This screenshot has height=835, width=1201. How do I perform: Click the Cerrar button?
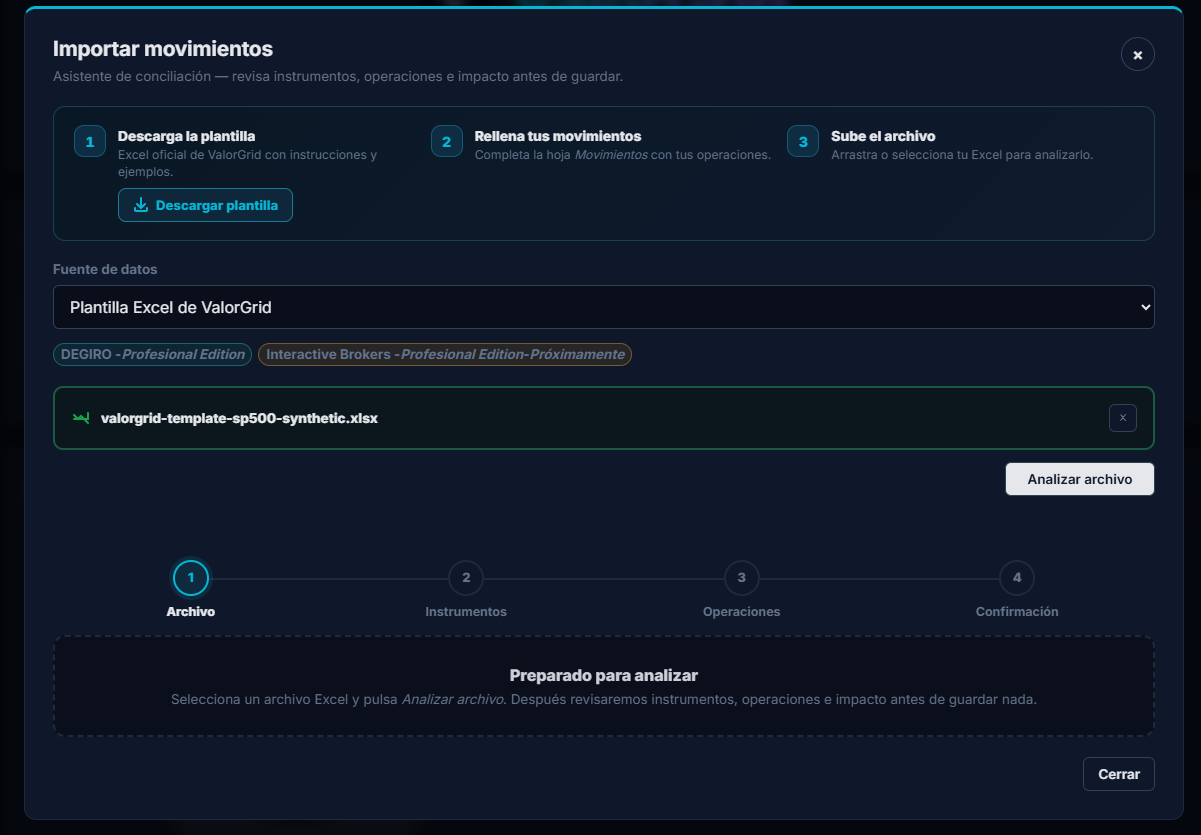point(1119,774)
